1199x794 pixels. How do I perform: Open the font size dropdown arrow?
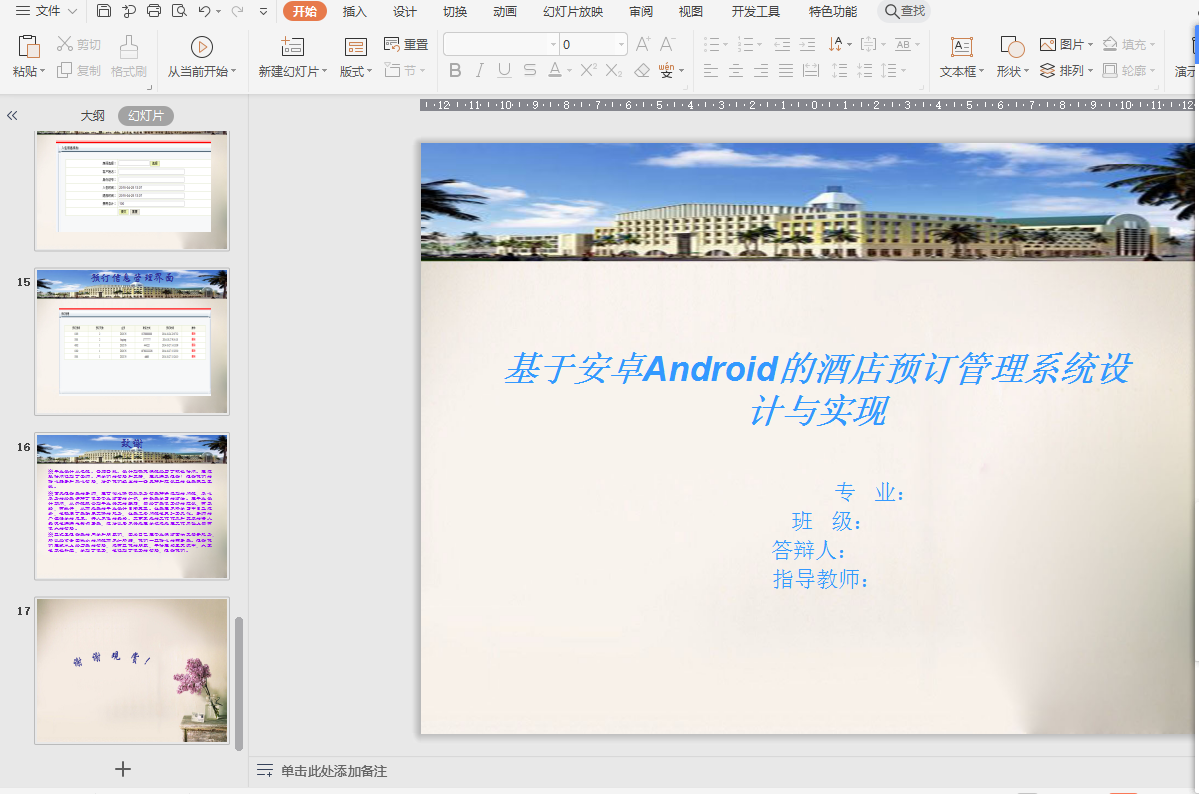(621, 44)
